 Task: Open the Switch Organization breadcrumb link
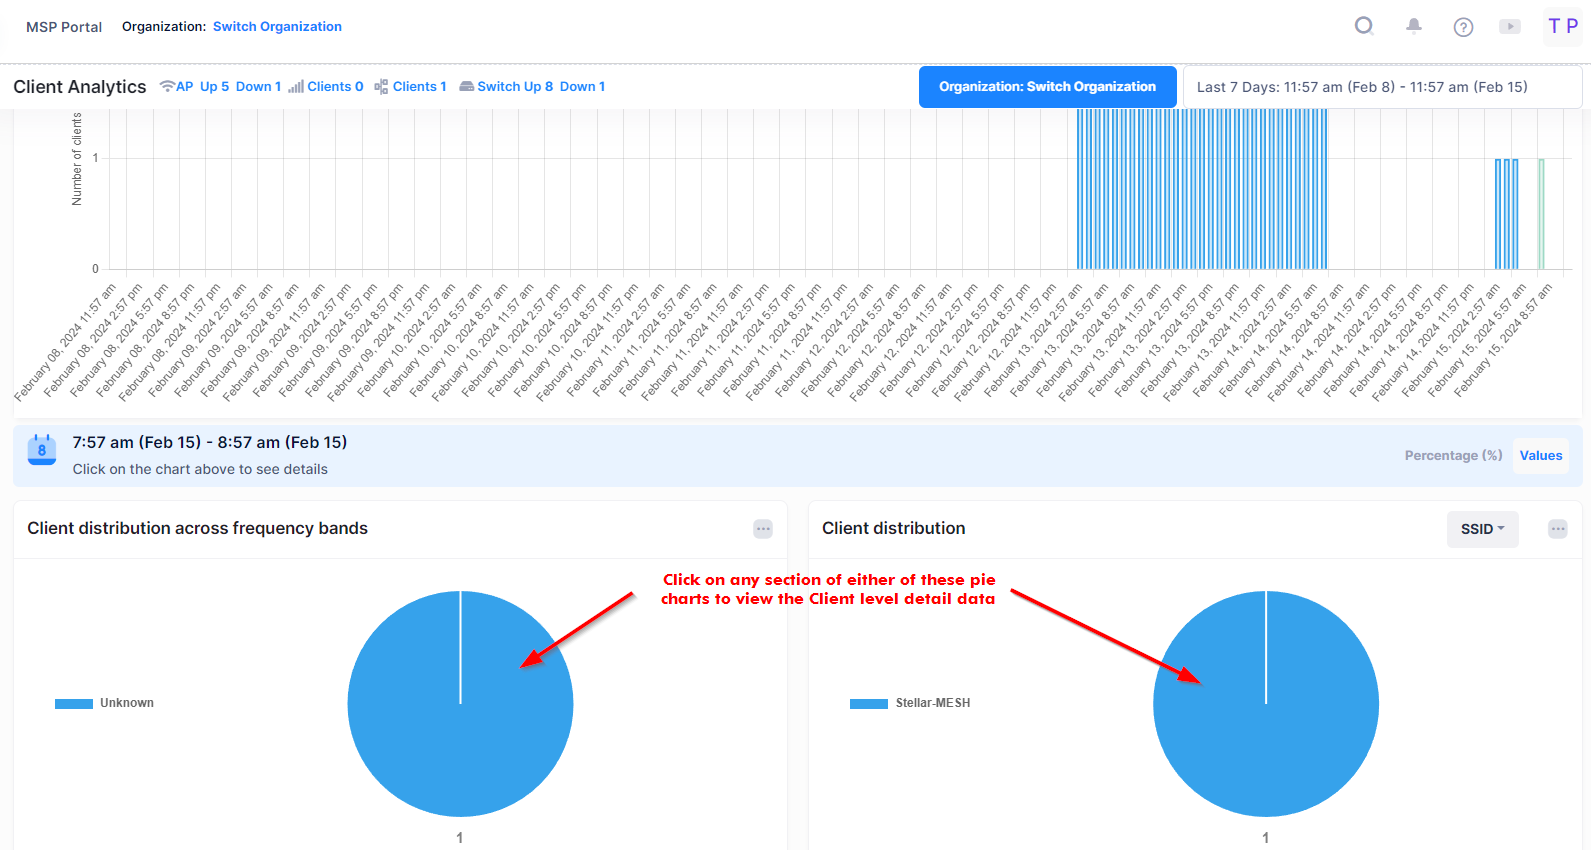click(277, 27)
